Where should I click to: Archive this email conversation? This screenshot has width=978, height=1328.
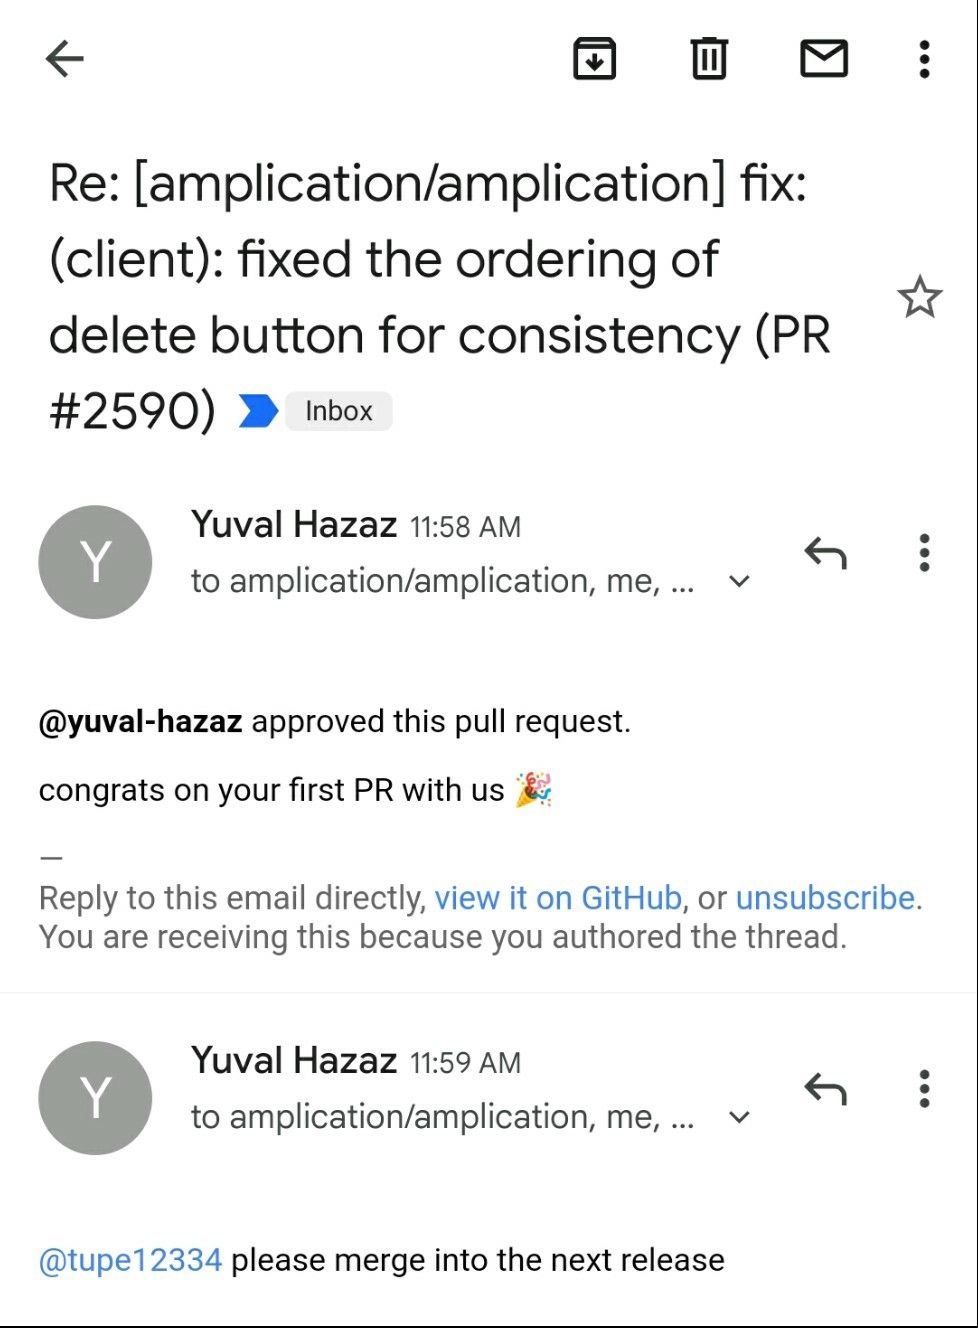pyautogui.click(x=594, y=59)
